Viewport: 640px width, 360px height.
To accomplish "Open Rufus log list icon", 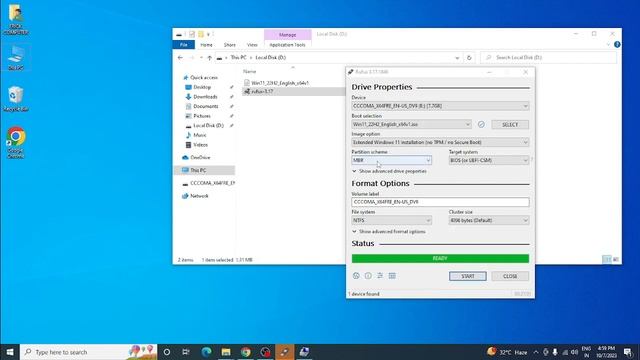I will pyautogui.click(x=392, y=276).
